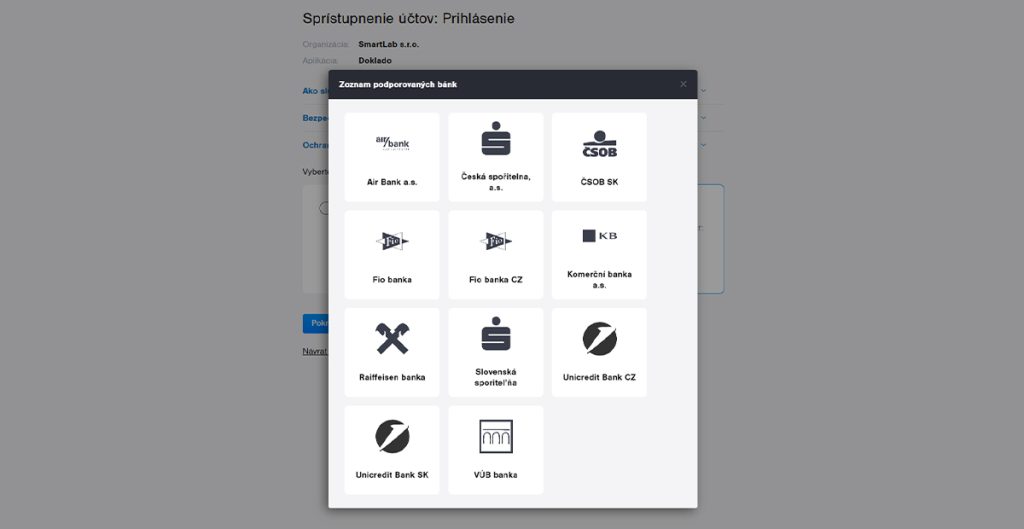The image size is (1024, 529).
Task: Select the Unicredit Bank CZ label
Action: click(599, 377)
